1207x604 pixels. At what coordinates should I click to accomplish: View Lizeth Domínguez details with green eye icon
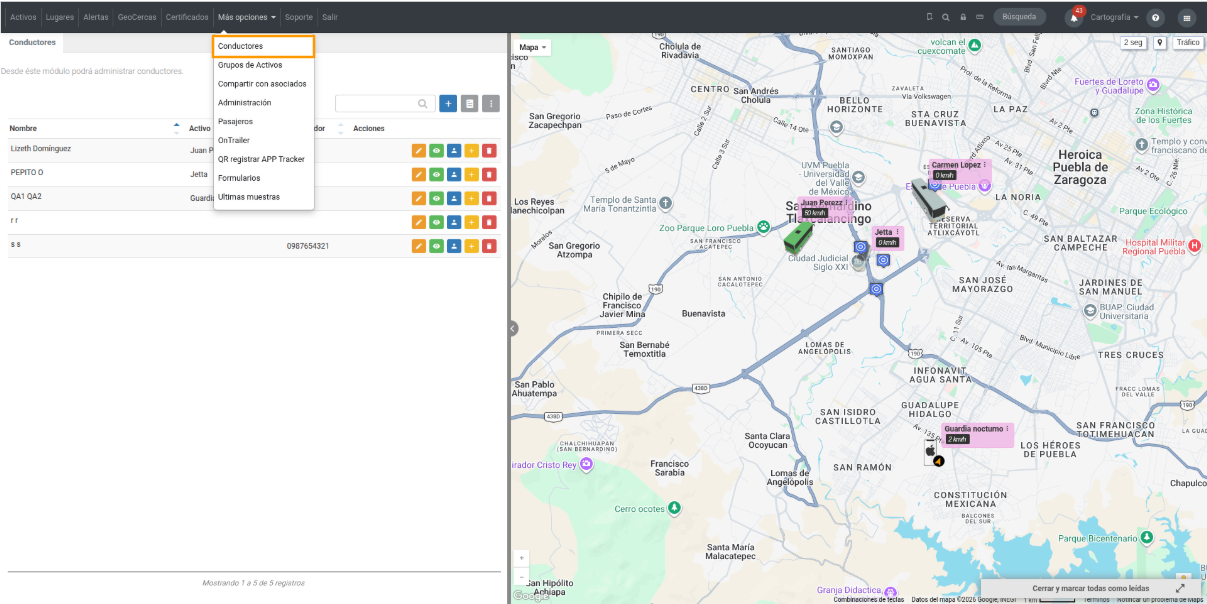coord(436,151)
